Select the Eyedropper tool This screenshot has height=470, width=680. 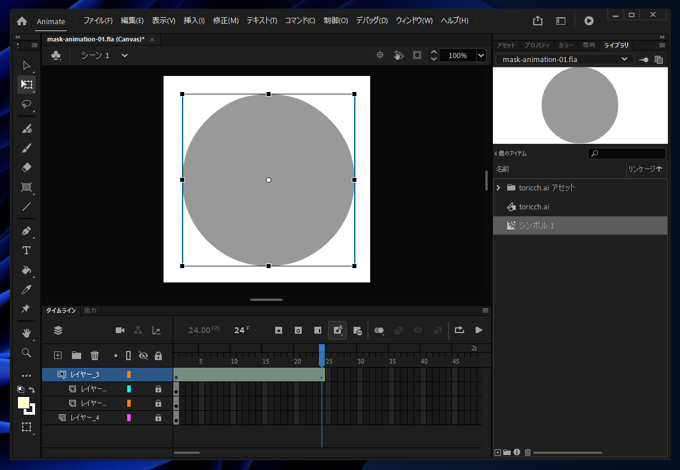tap(27, 290)
